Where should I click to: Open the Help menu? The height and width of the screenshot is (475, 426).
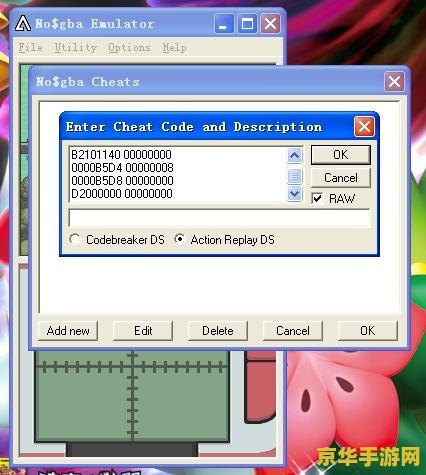point(174,48)
